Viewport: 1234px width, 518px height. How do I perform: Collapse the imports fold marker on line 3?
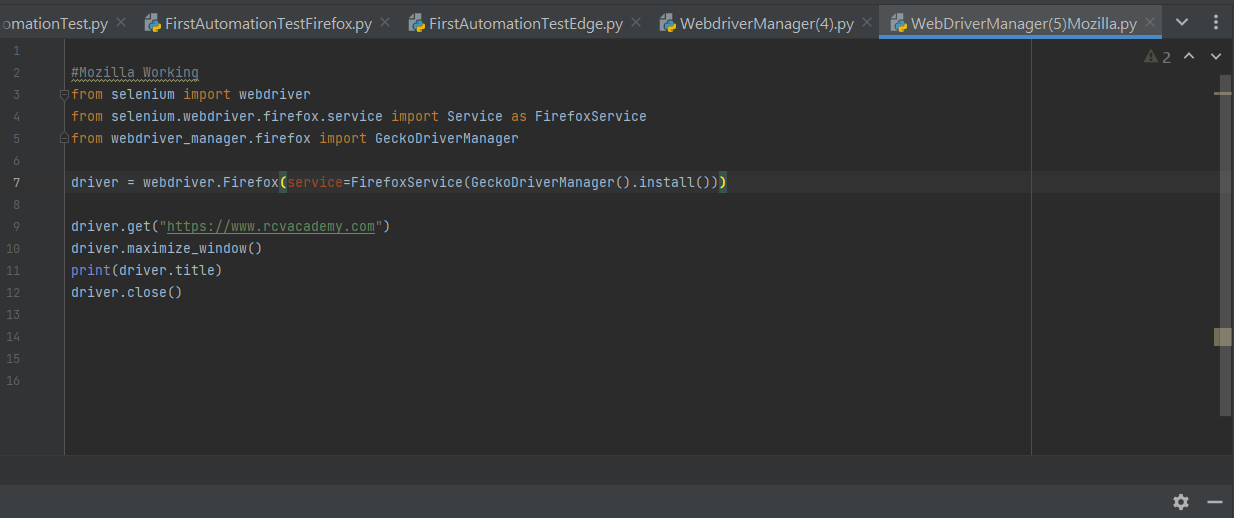64,94
